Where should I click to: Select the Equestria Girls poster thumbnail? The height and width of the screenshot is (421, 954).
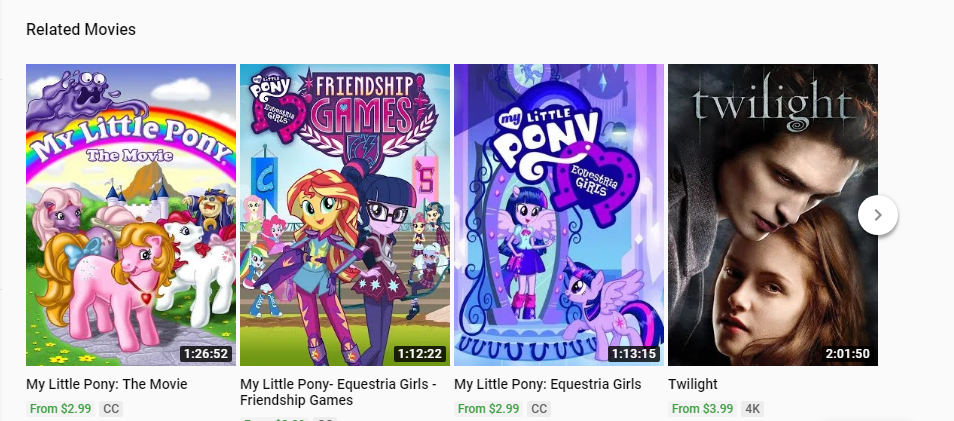click(559, 214)
